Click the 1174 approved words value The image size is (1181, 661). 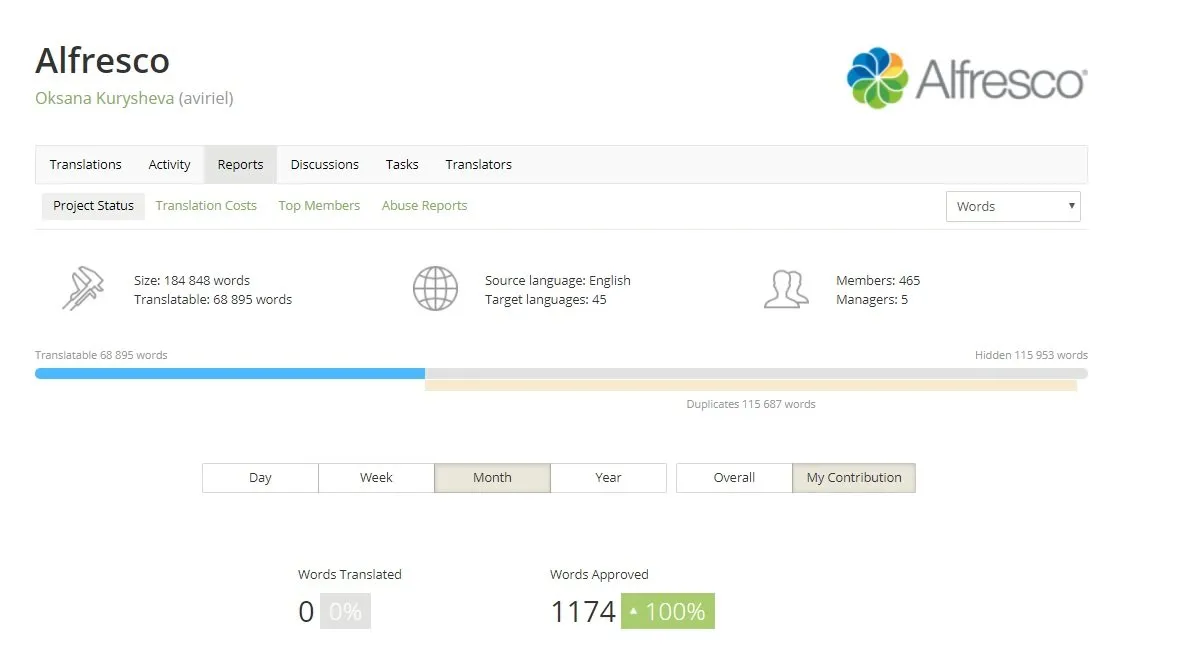coord(584,611)
